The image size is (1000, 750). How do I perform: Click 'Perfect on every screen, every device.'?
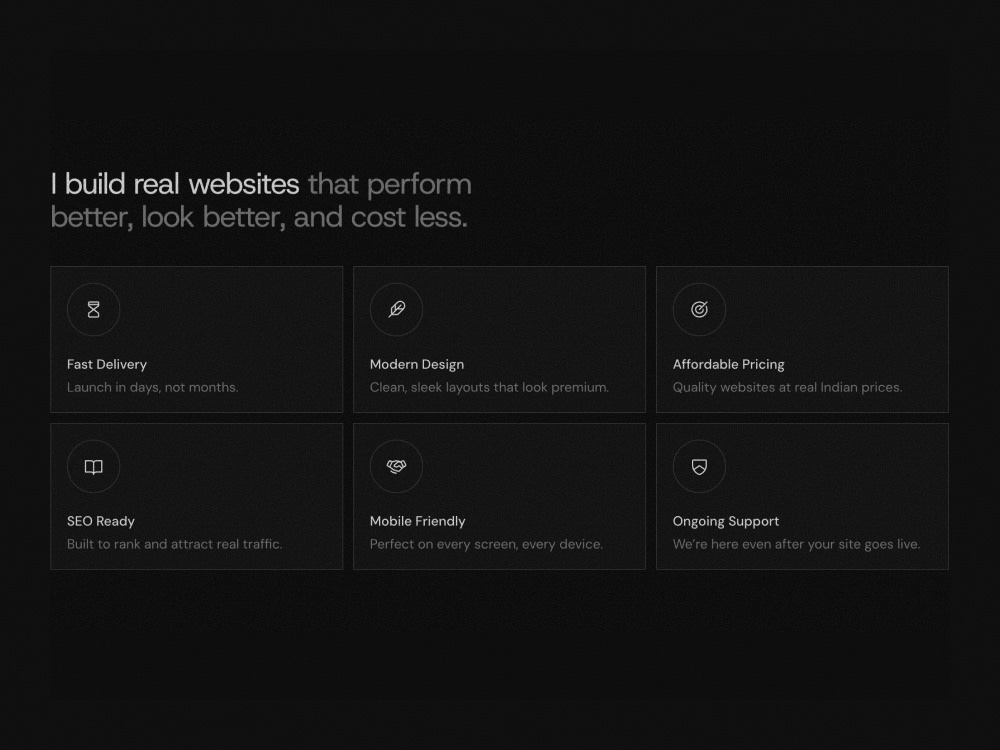tap(487, 544)
